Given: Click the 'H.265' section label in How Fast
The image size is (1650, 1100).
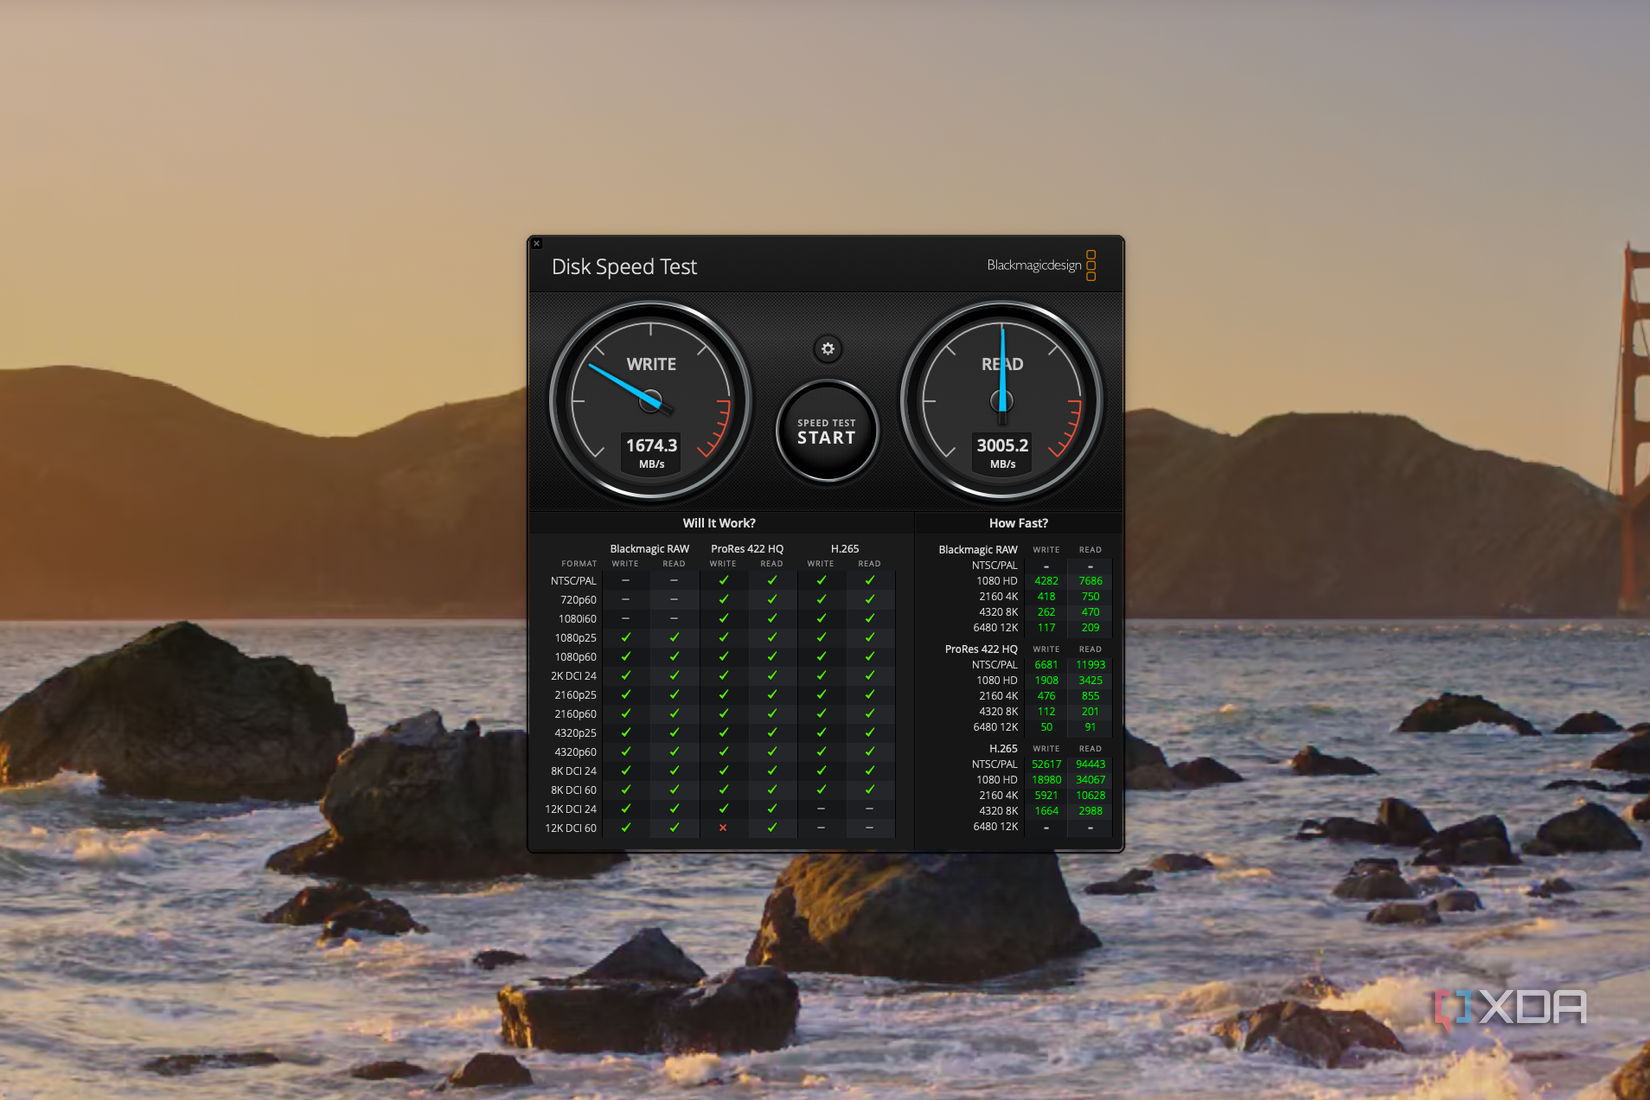Looking at the screenshot, I should [1003, 749].
